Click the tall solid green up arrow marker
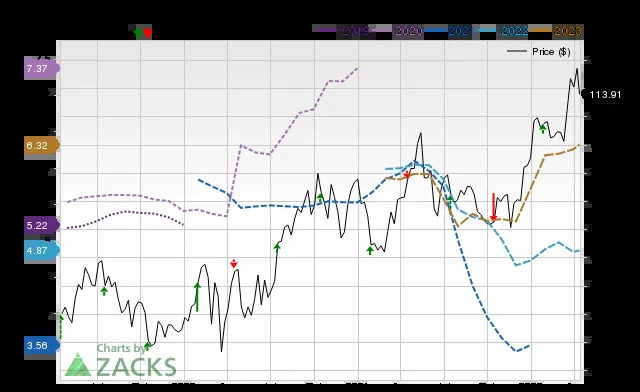This screenshot has height=392, width=640. click(x=197, y=297)
